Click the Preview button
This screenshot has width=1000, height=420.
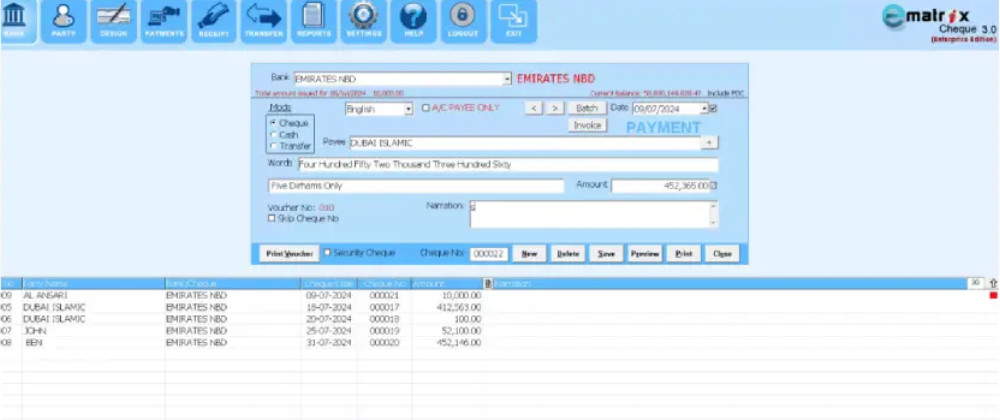pos(645,254)
